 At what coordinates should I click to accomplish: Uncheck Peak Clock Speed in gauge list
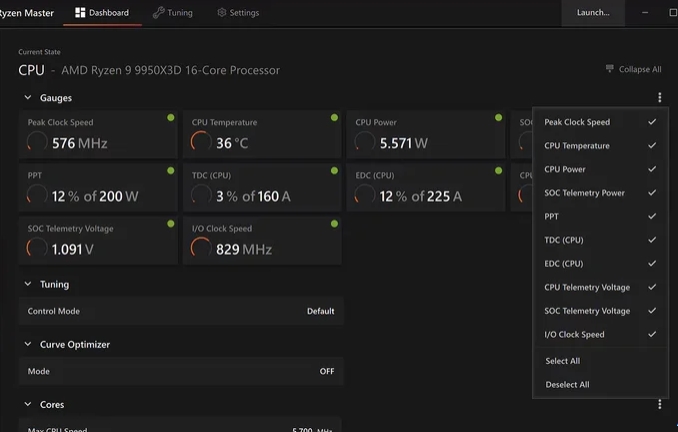pos(600,122)
